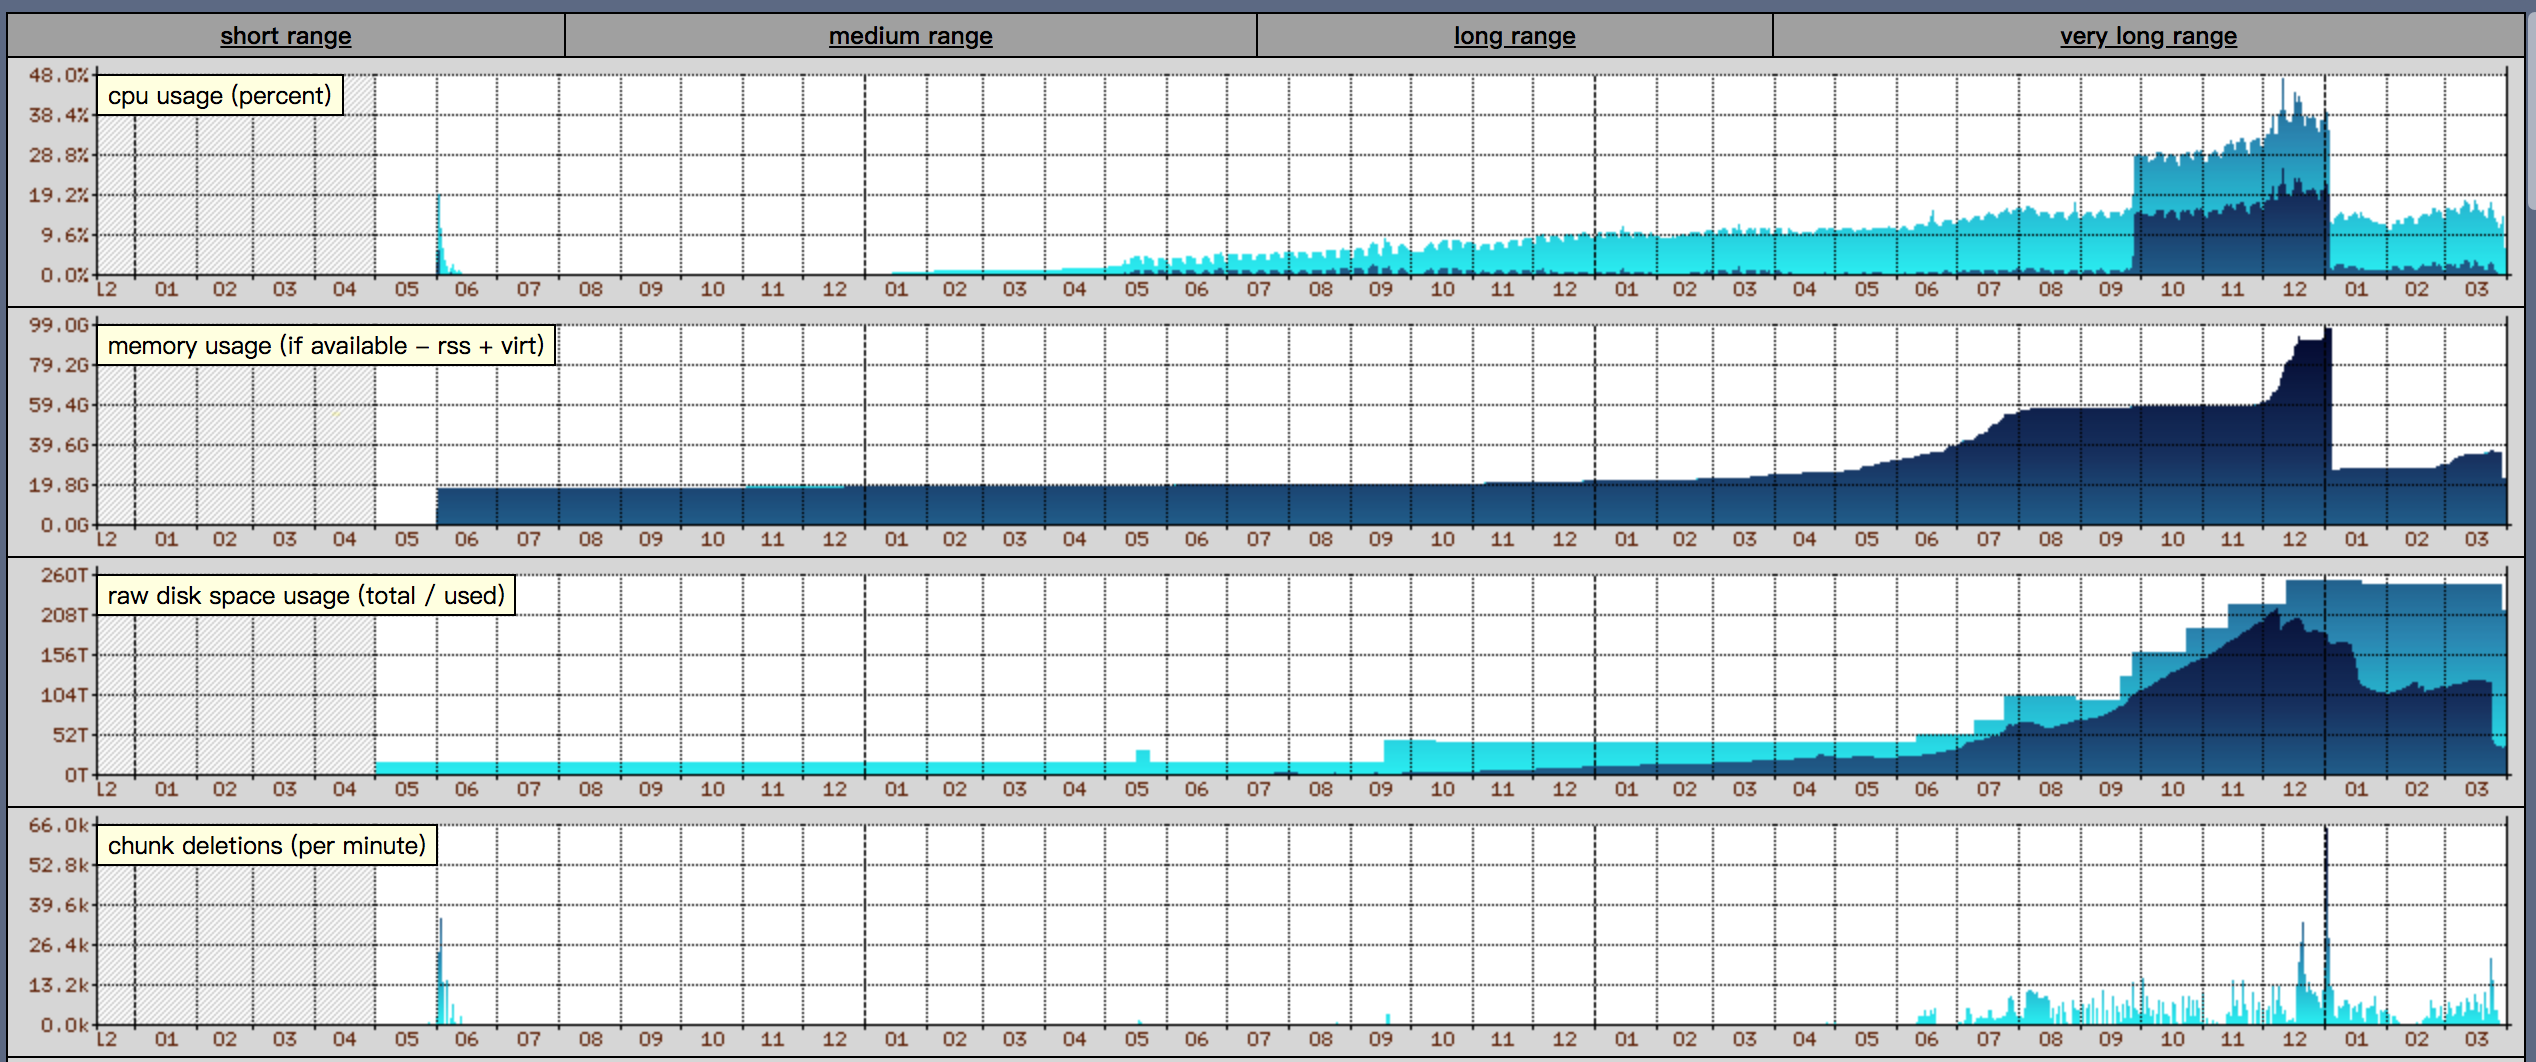
Task: Click the 104T axis value on disk chart
Action: tap(65, 695)
